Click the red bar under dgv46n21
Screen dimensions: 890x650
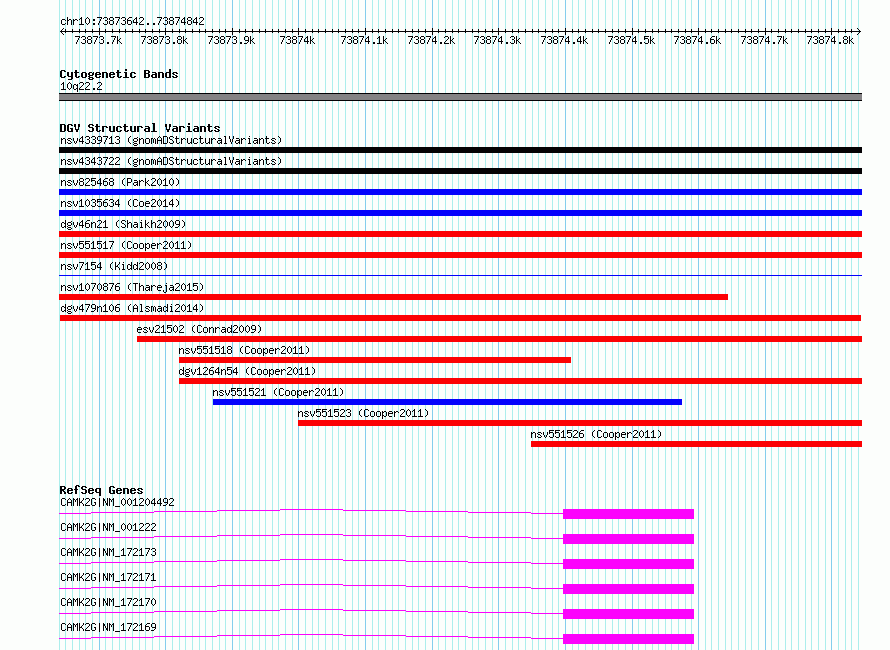460,234
